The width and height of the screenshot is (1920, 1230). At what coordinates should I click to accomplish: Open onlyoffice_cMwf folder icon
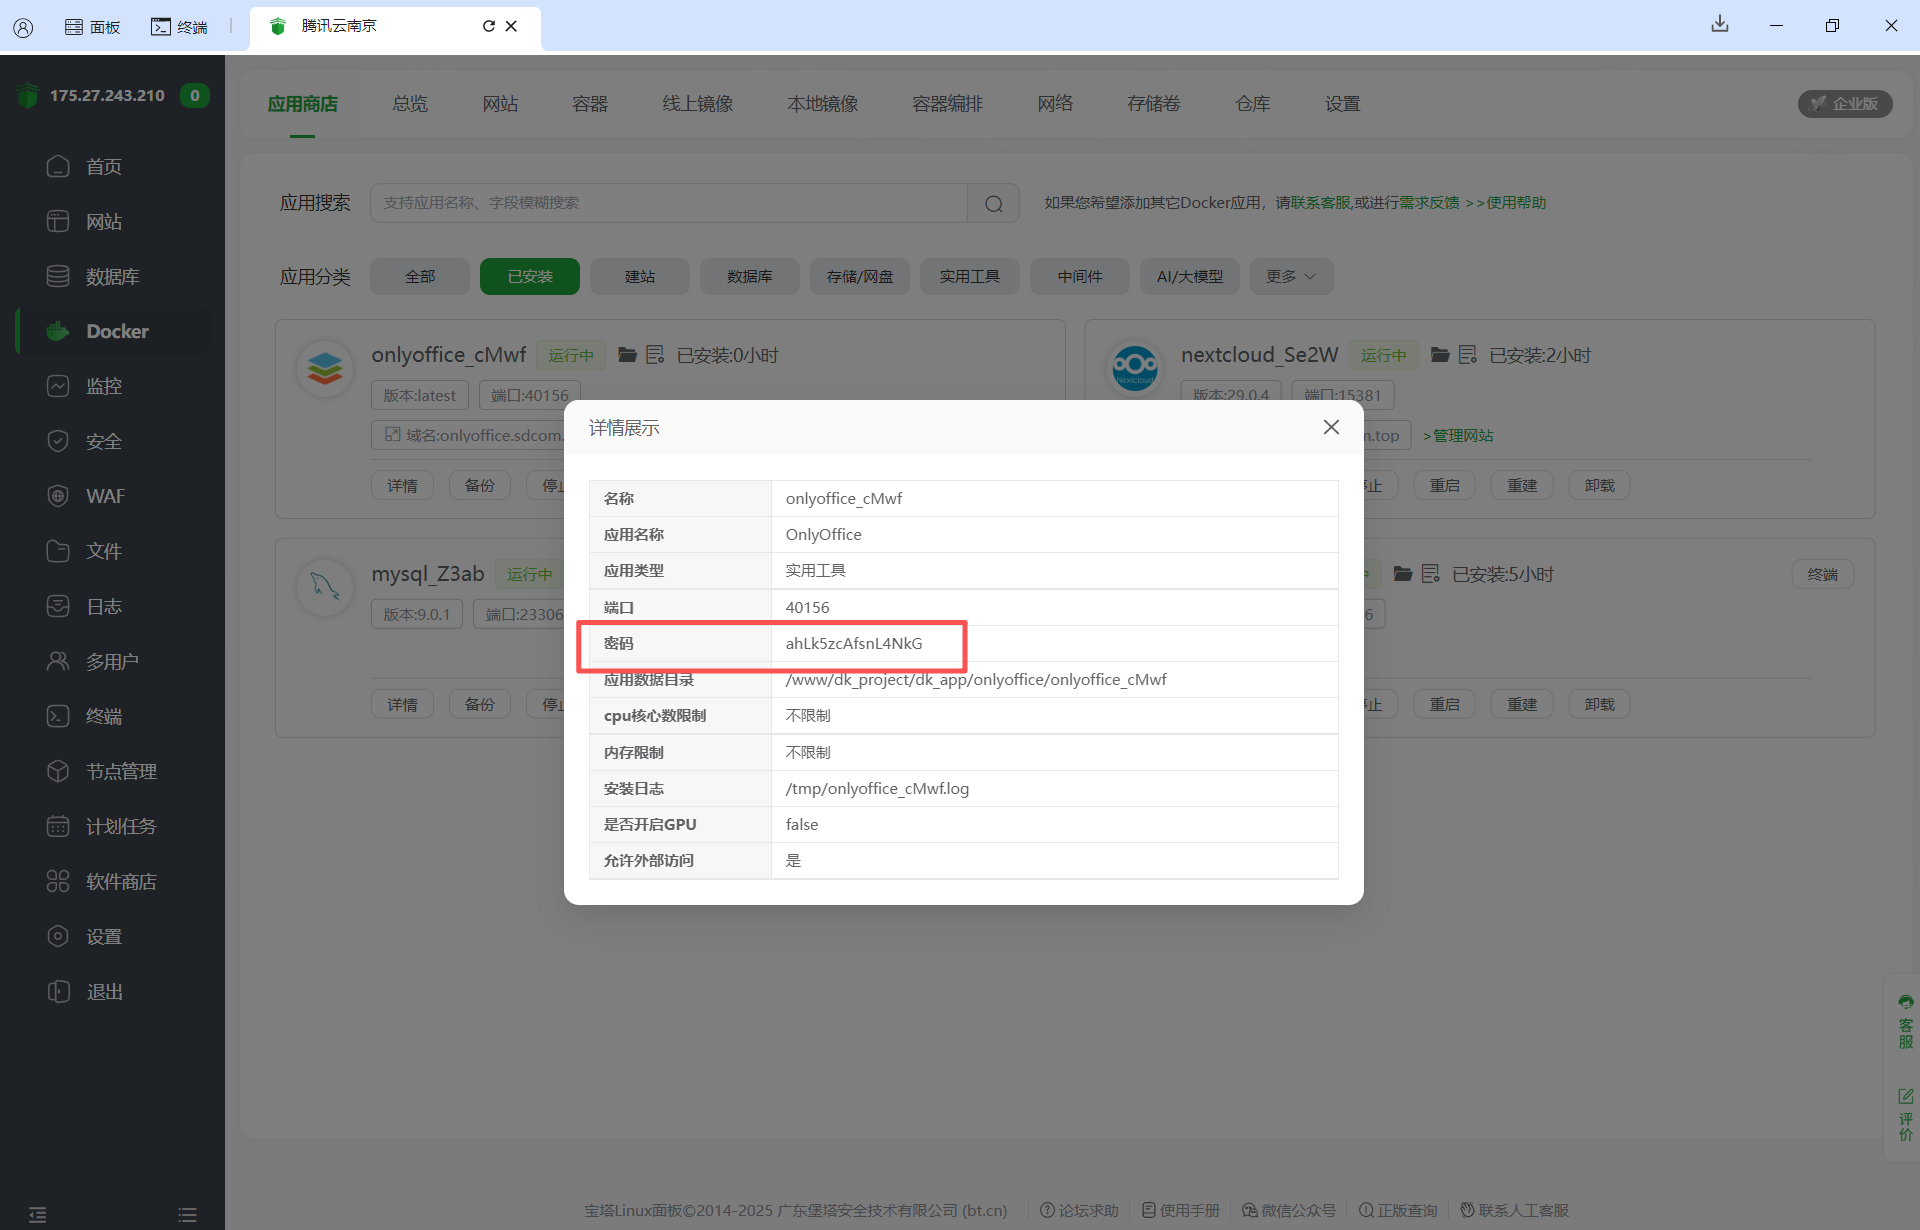coord(627,355)
